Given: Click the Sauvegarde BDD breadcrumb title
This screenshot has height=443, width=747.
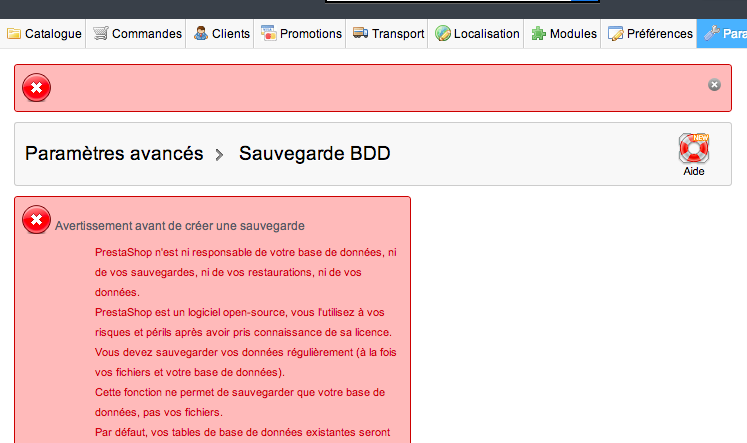Looking at the screenshot, I should pyautogui.click(x=314, y=153).
